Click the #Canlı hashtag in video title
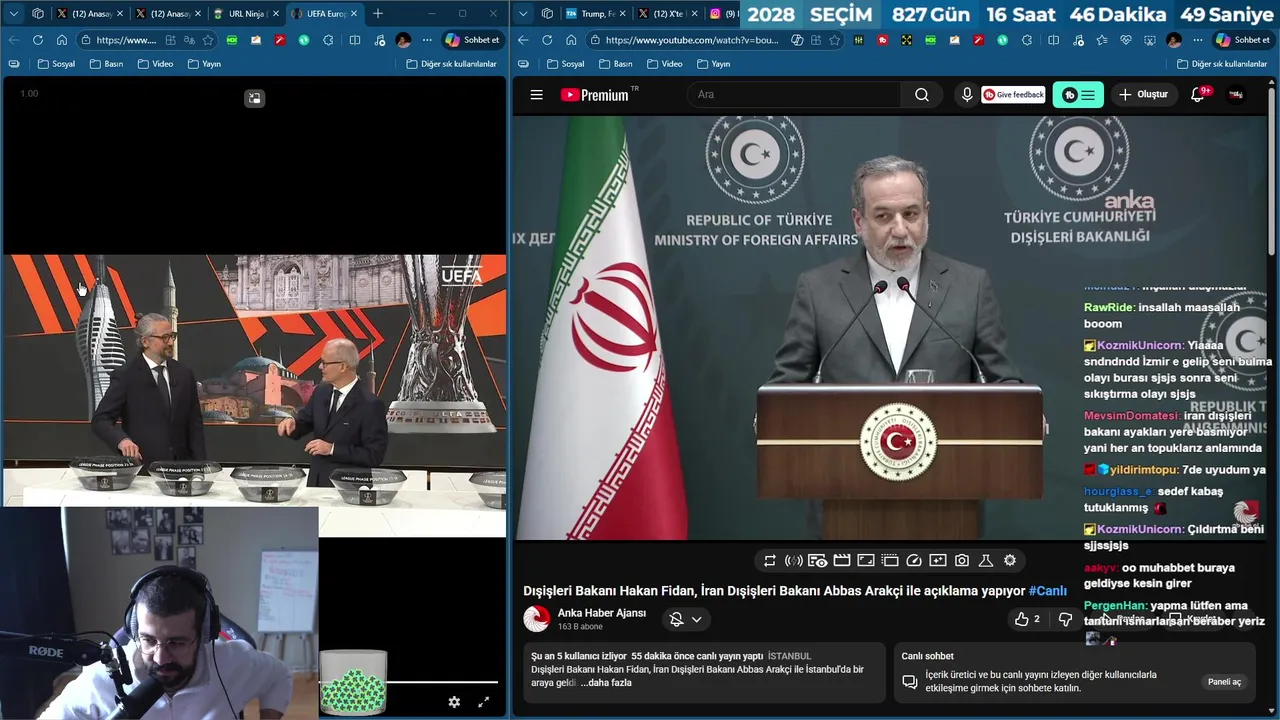 (x=1048, y=591)
